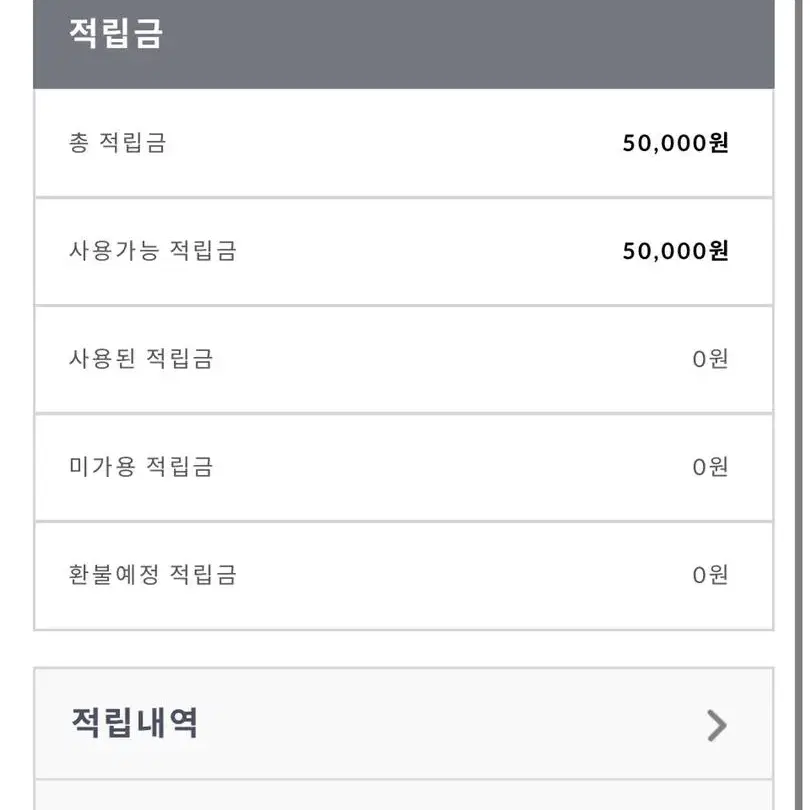Screen dimensions: 810x810
Task: Select the 미가용 적립금 label
Action: tap(141, 466)
